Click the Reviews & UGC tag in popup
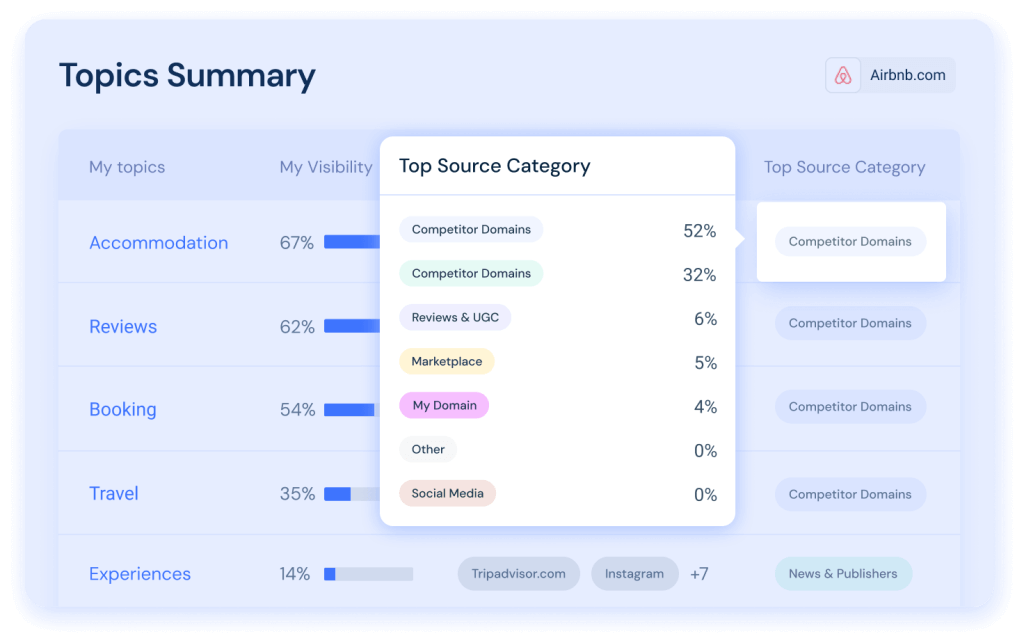Image resolution: width=1024 pixels, height=643 pixels. 455,318
